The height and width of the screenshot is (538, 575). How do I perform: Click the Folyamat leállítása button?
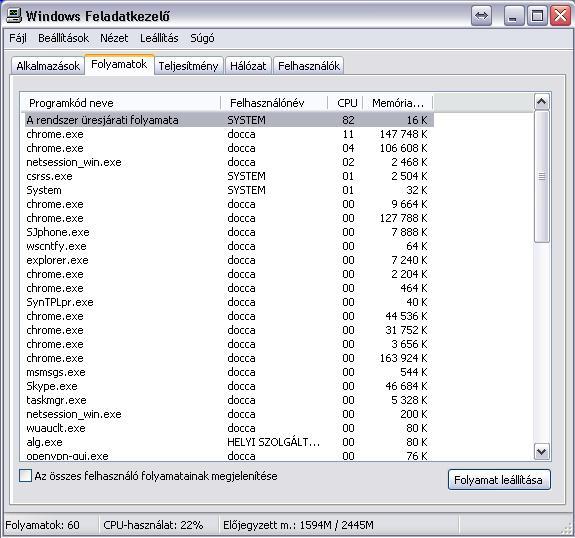499,480
